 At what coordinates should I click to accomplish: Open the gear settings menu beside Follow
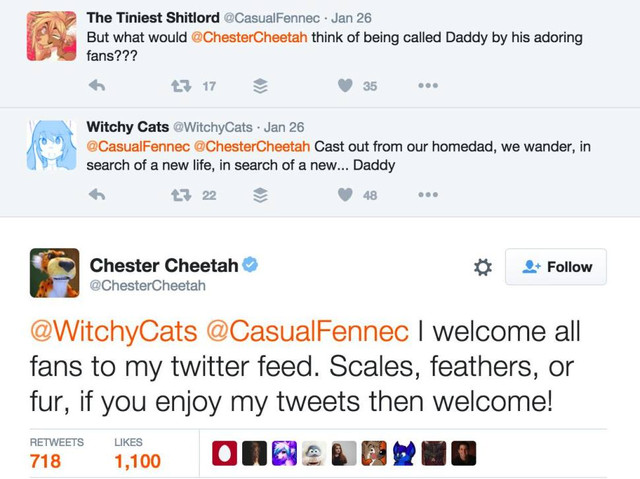483,267
